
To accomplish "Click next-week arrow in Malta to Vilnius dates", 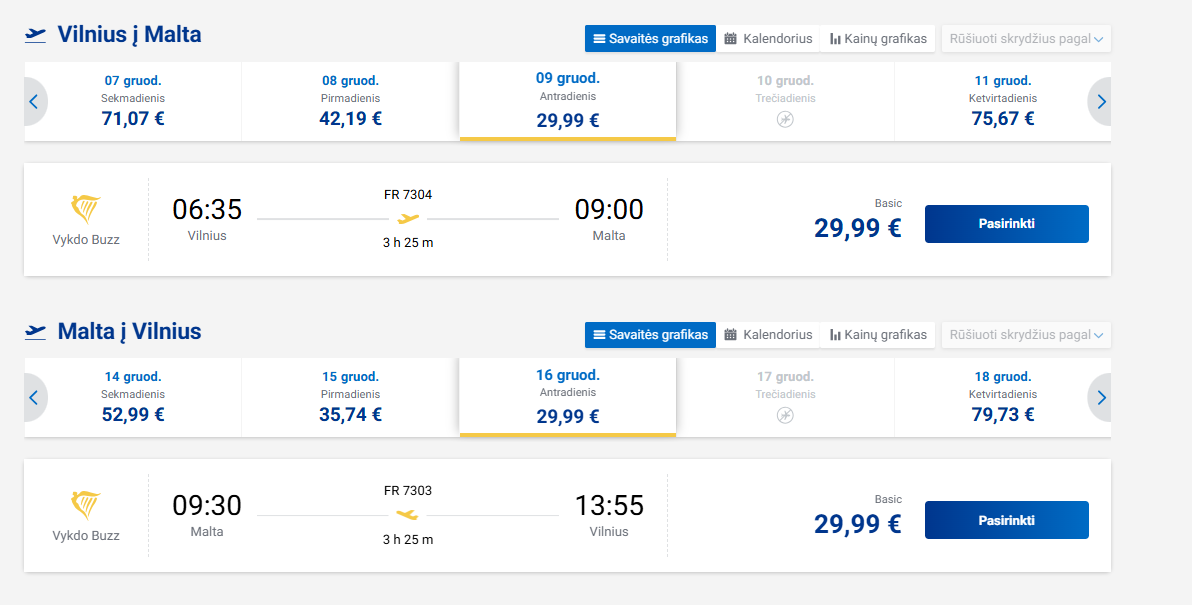I will 1101,397.
